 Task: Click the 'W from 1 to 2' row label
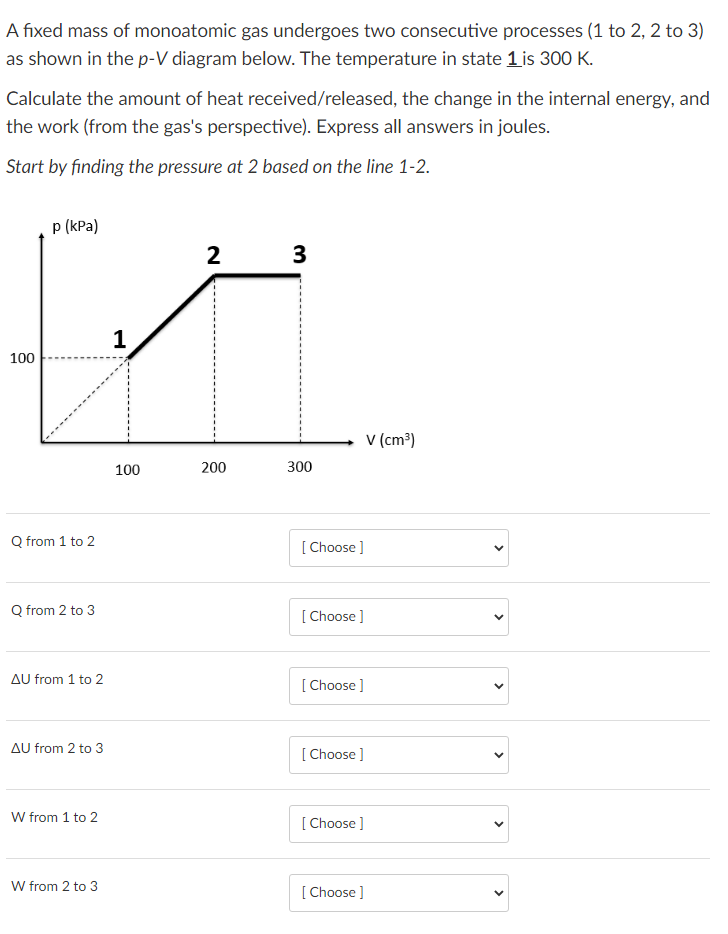point(54,817)
